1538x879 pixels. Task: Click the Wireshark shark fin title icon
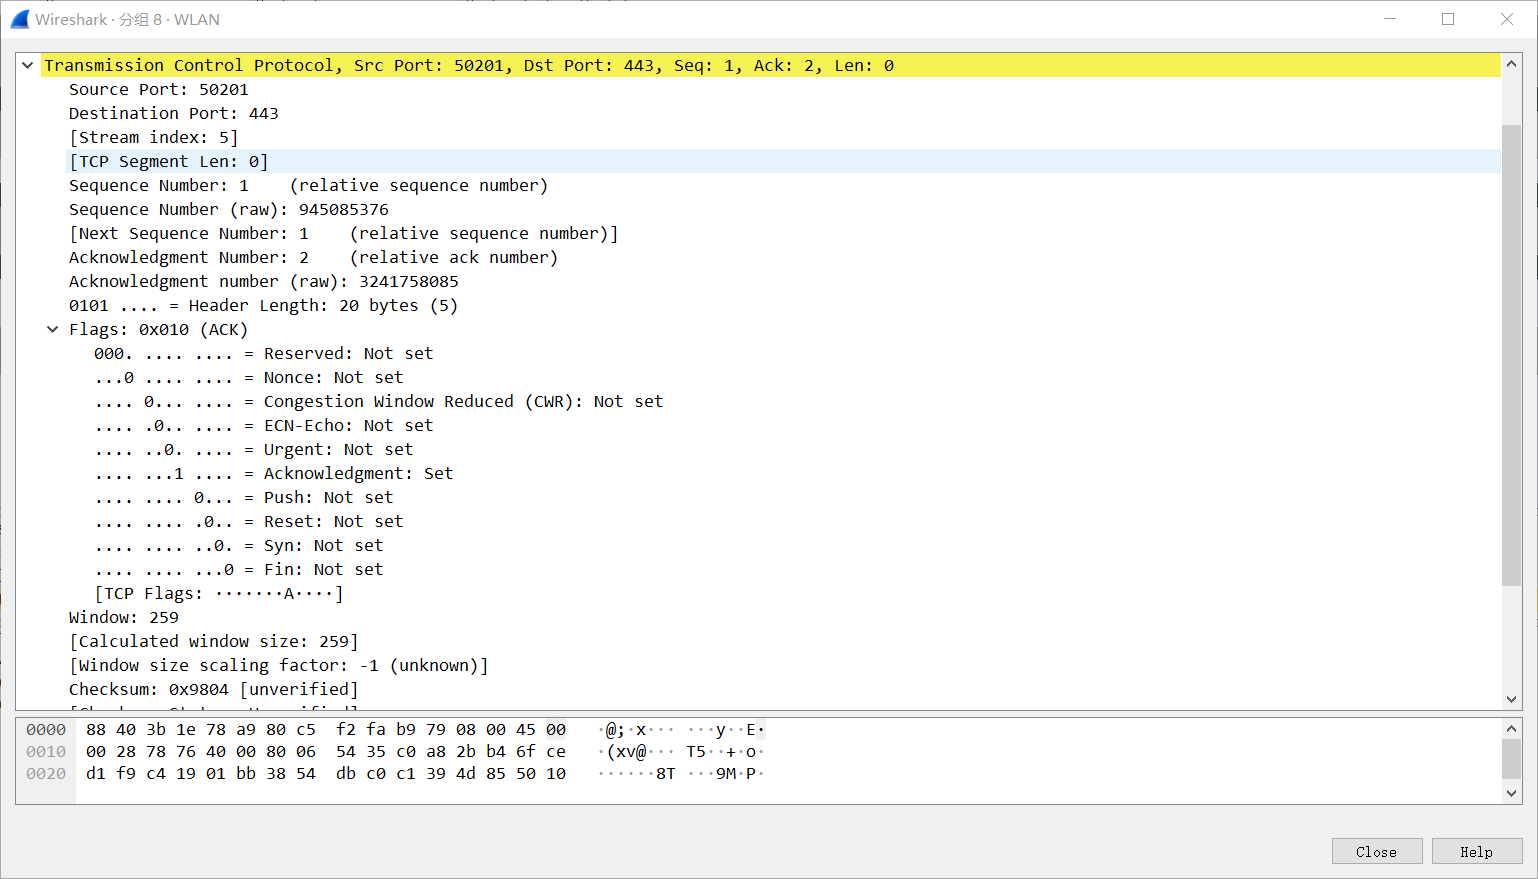point(20,19)
